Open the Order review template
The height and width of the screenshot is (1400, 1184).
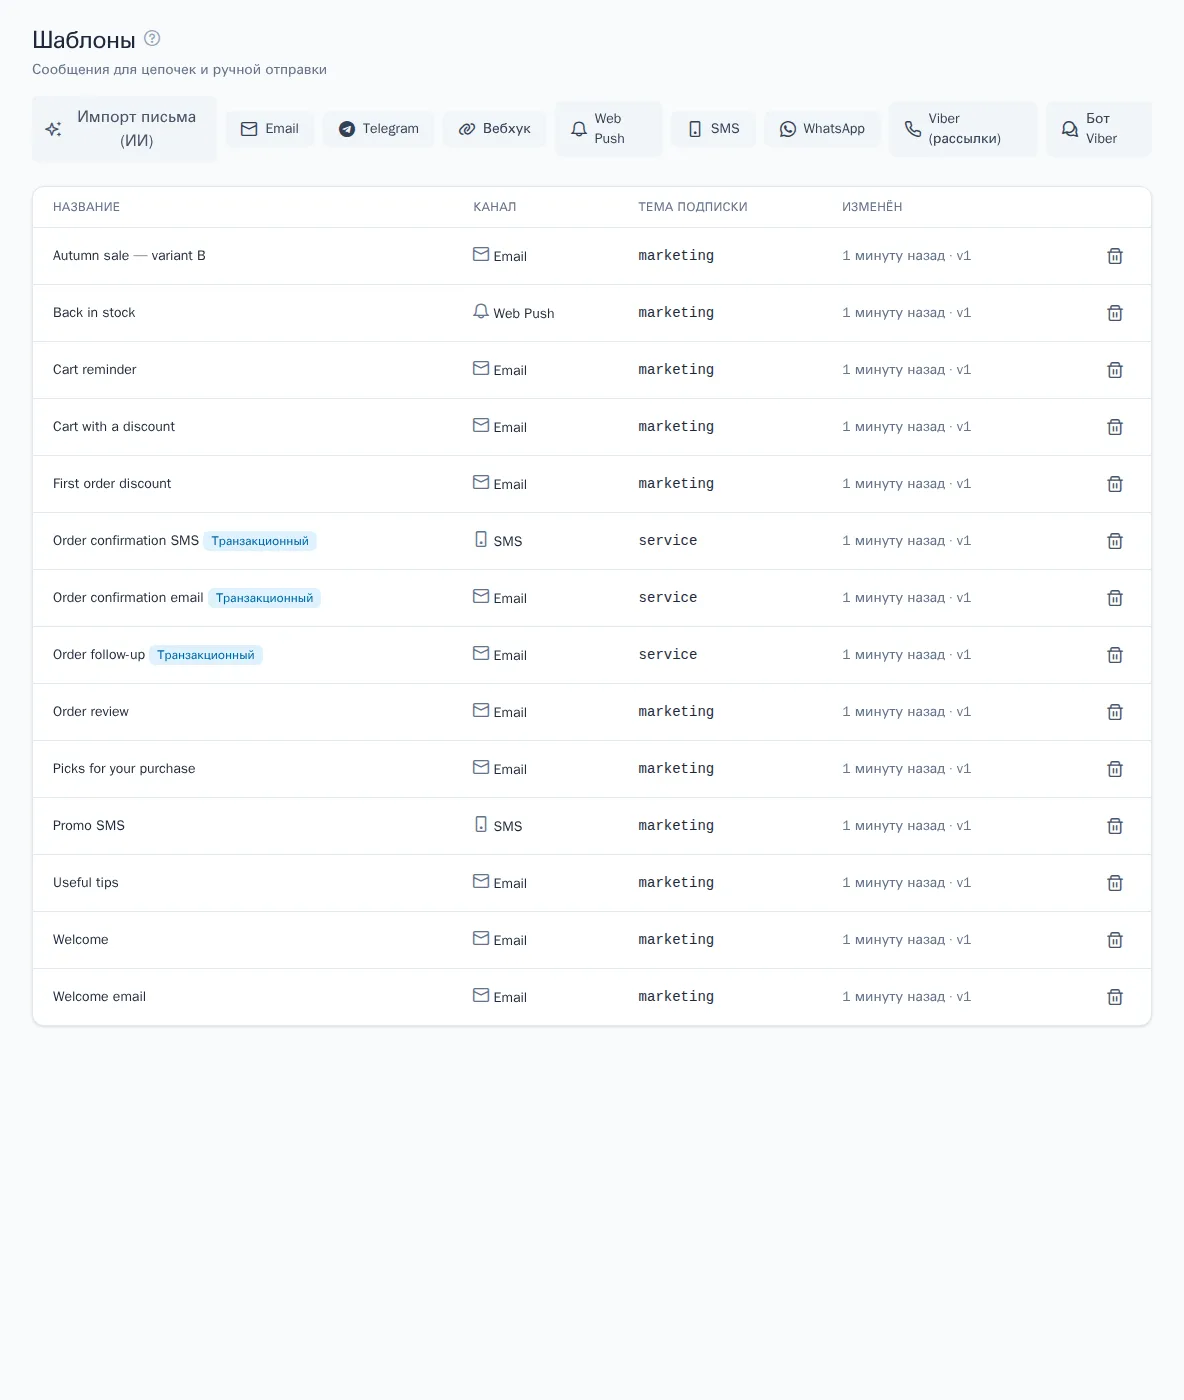pos(91,712)
